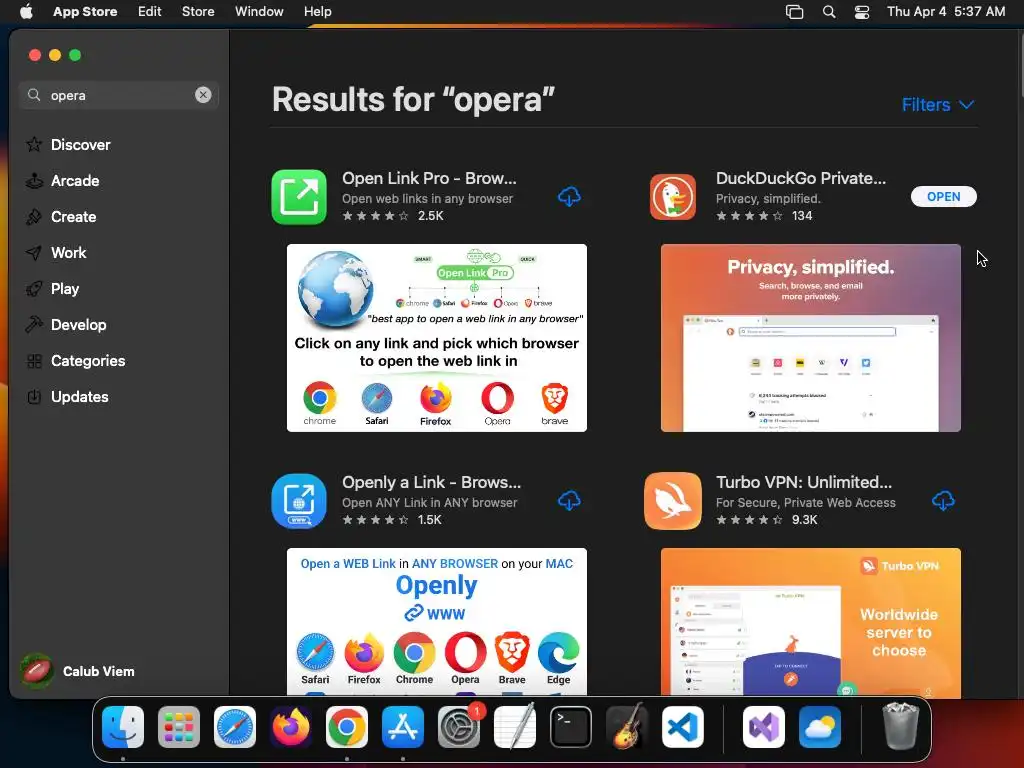Open Control Center in menu bar

pos(862,11)
